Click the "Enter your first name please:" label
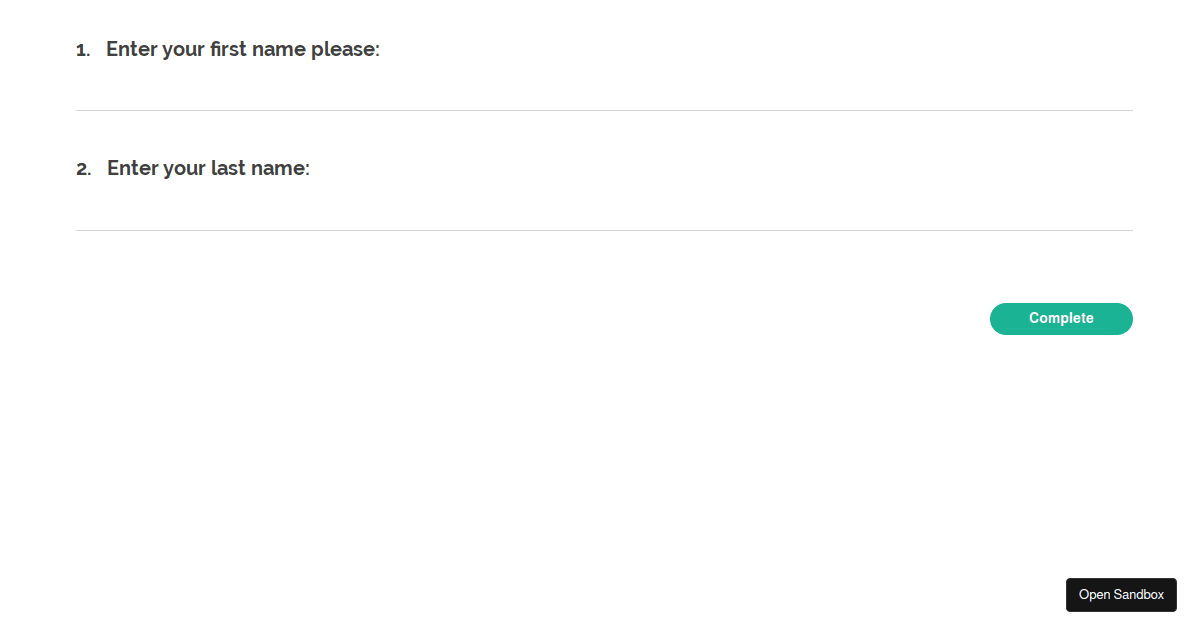 (243, 49)
